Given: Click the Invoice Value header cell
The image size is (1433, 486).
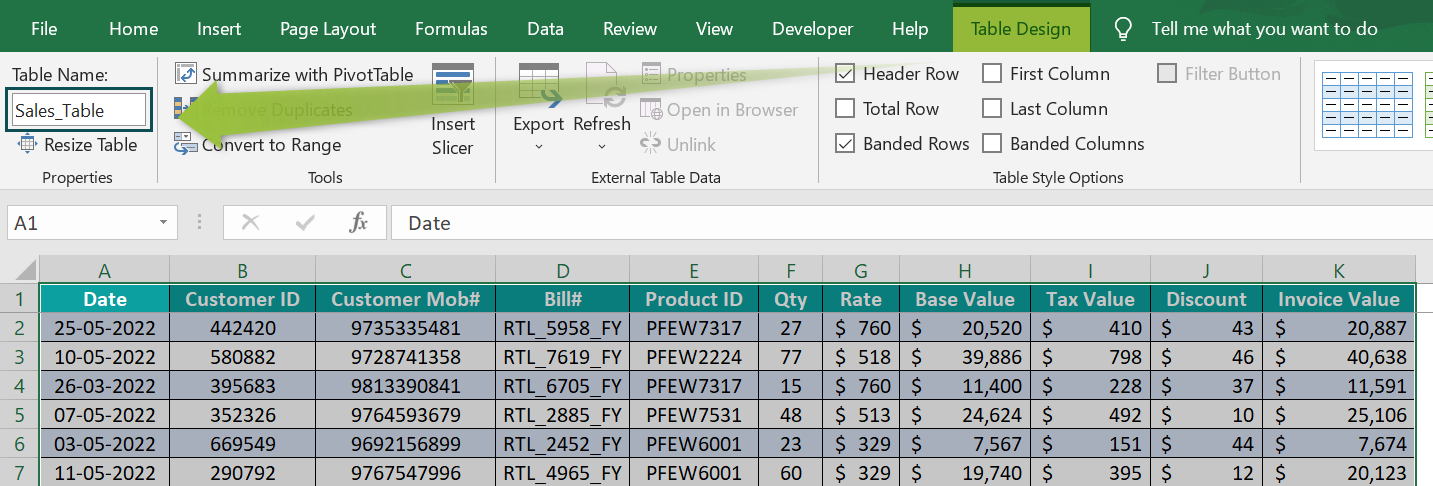Looking at the screenshot, I should coord(1339,298).
